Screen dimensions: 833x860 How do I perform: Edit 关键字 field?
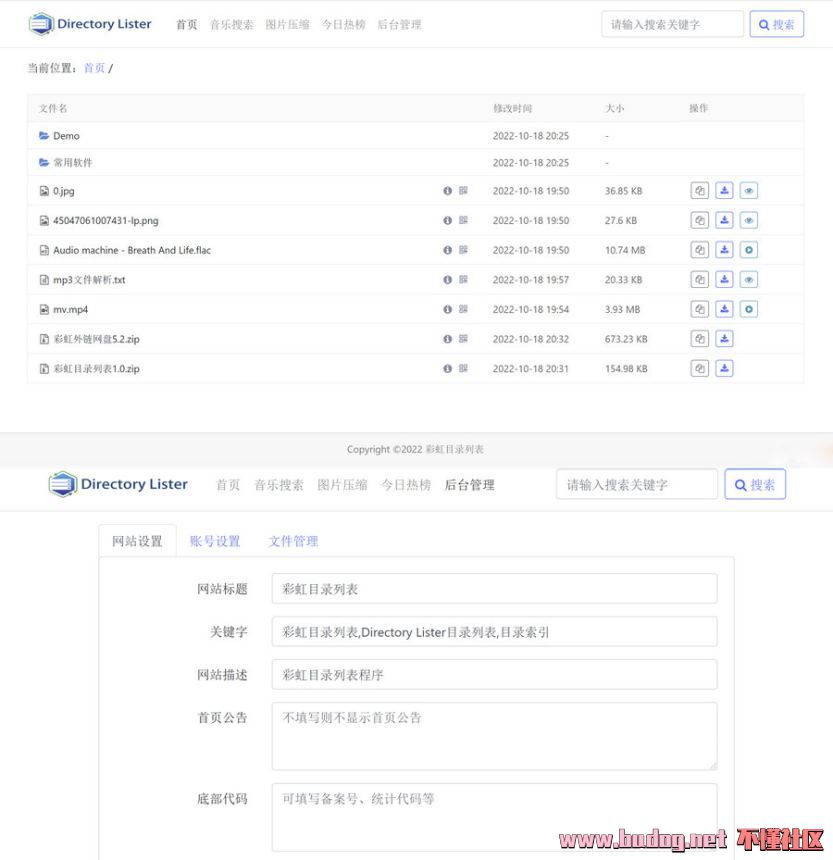click(494, 632)
